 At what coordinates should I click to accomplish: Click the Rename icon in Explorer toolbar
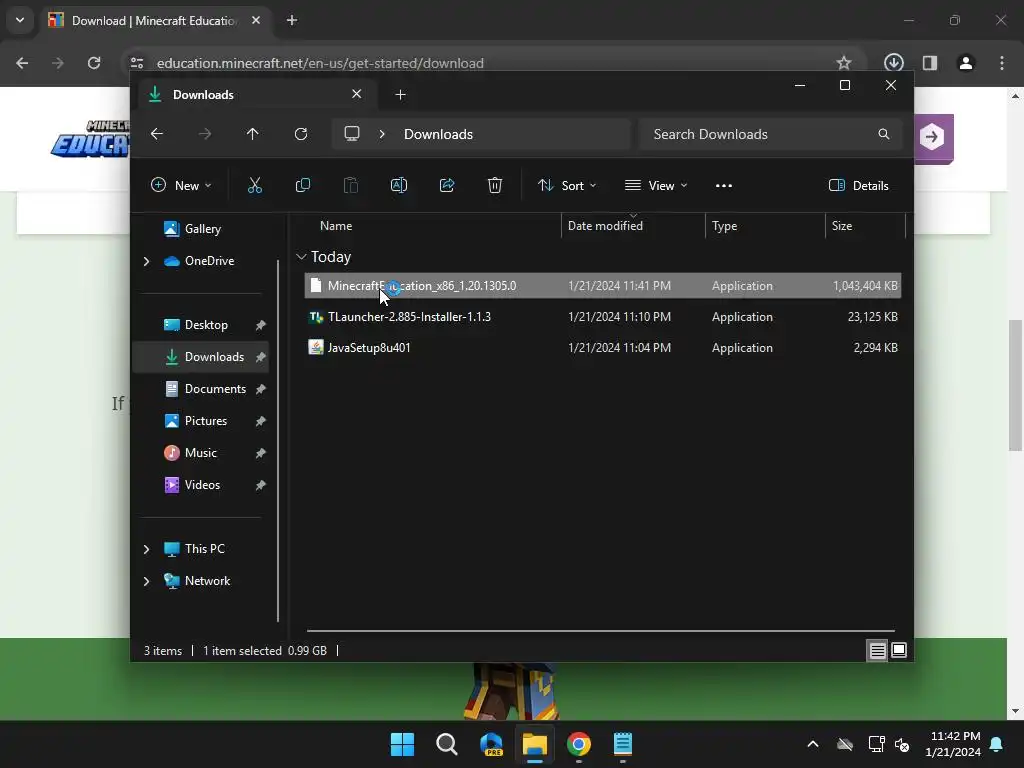(x=398, y=185)
